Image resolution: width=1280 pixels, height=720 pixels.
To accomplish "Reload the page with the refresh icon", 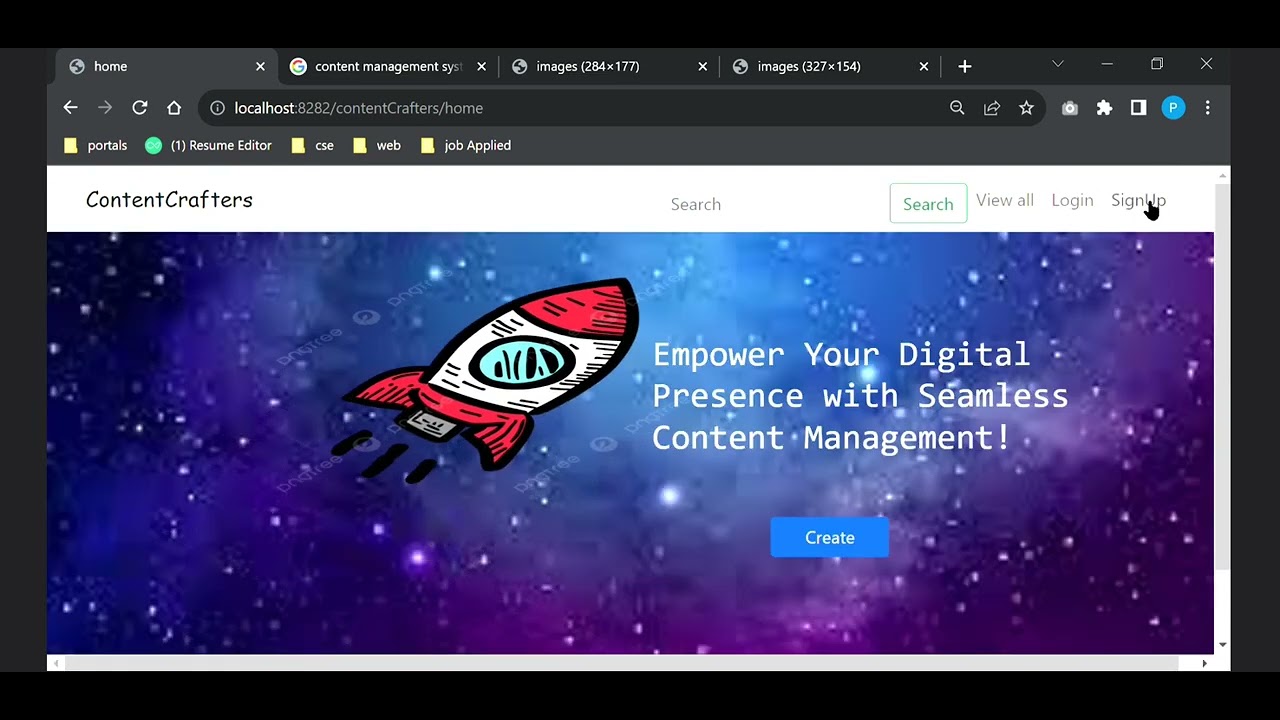I will [140, 108].
